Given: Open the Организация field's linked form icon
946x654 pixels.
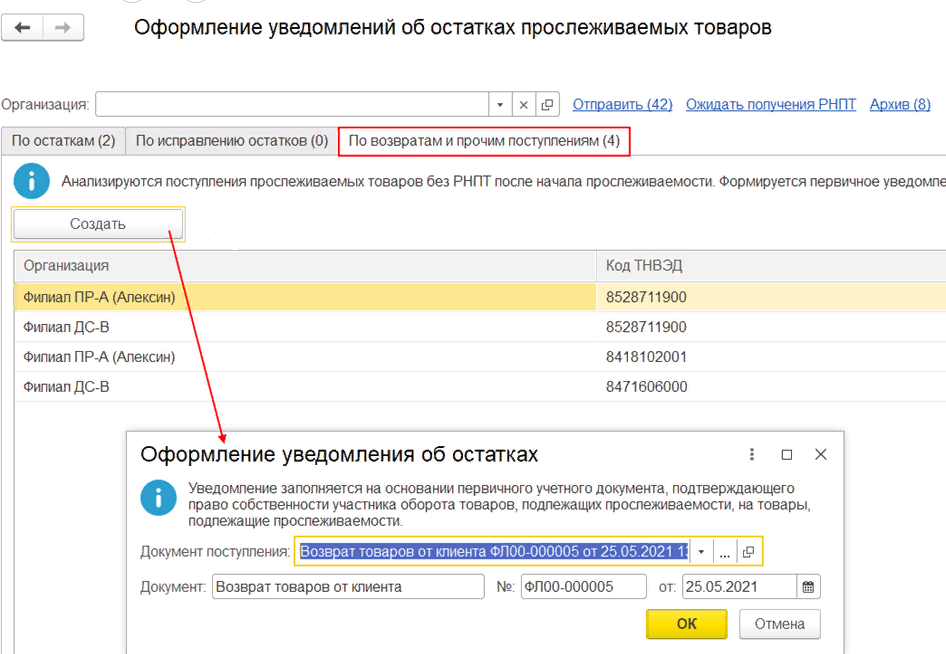Looking at the screenshot, I should point(547,105).
